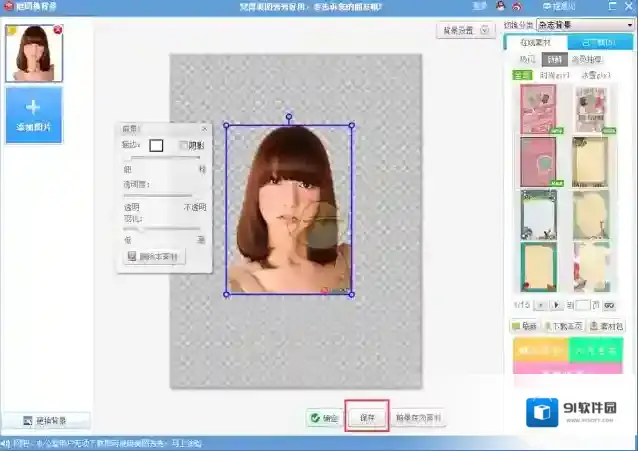Click the 确定 confirm button
Screen dimensions: 638x451
[324, 417]
